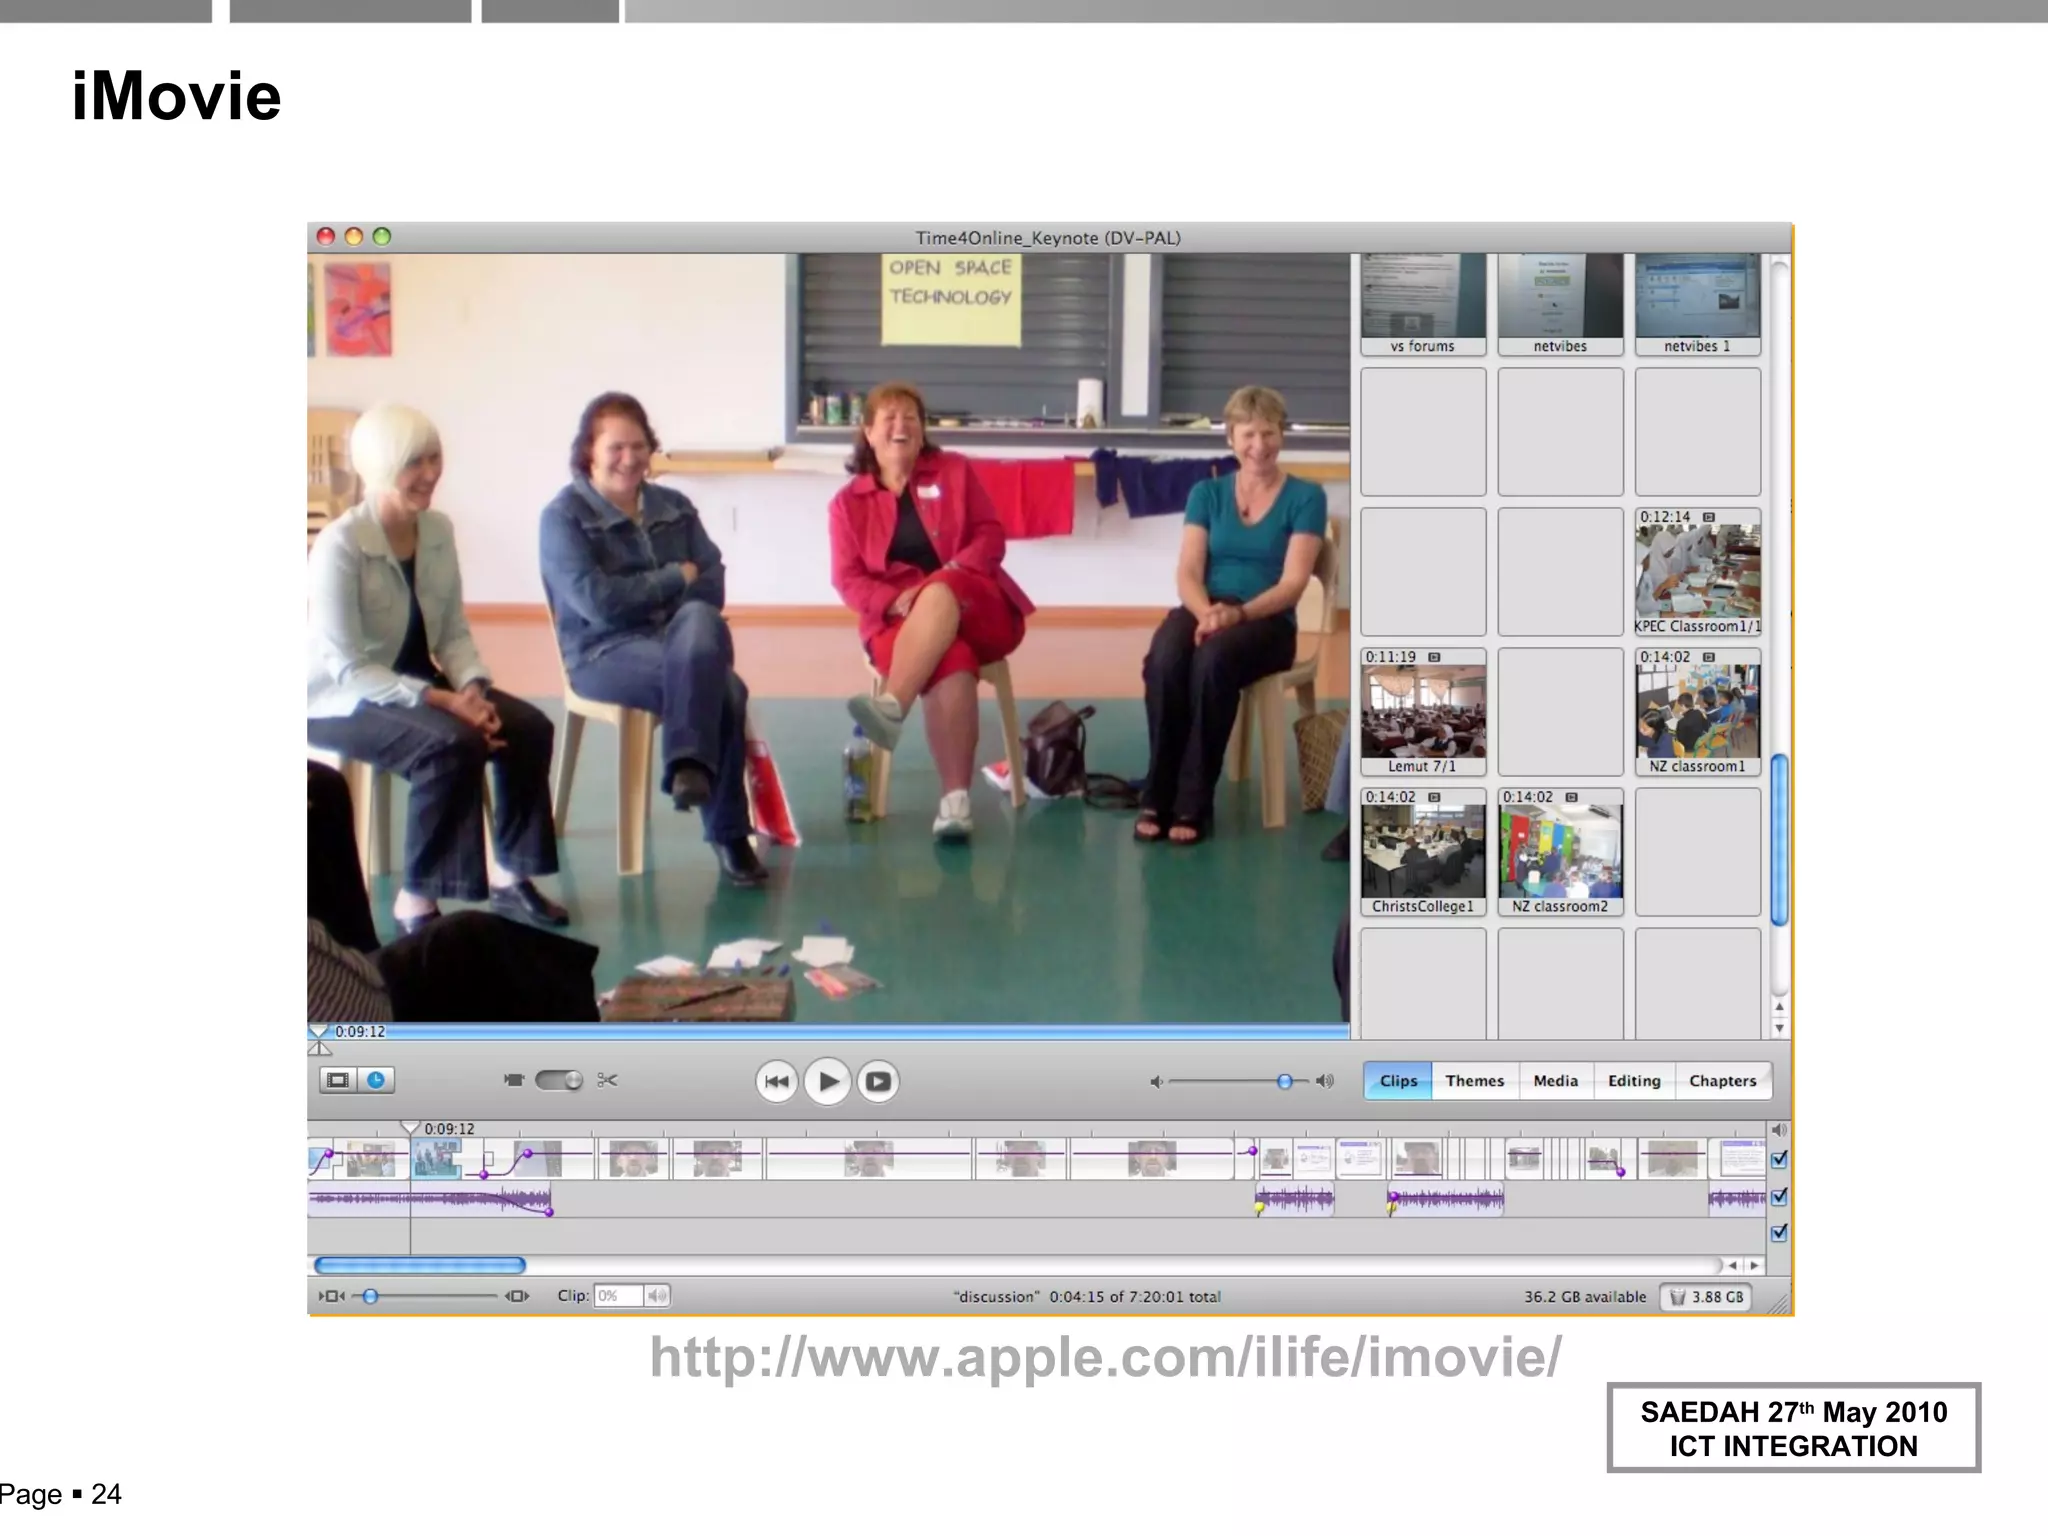This screenshot has width=2048, height=1536.
Task: Click the camcorder icon beside the mode switch
Action: [514, 1080]
